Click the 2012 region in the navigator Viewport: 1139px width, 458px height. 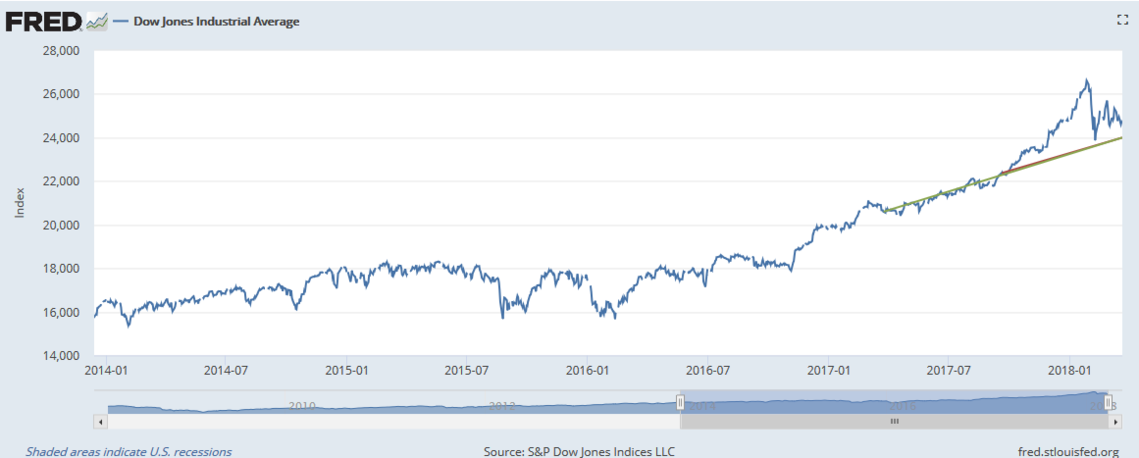click(x=502, y=404)
